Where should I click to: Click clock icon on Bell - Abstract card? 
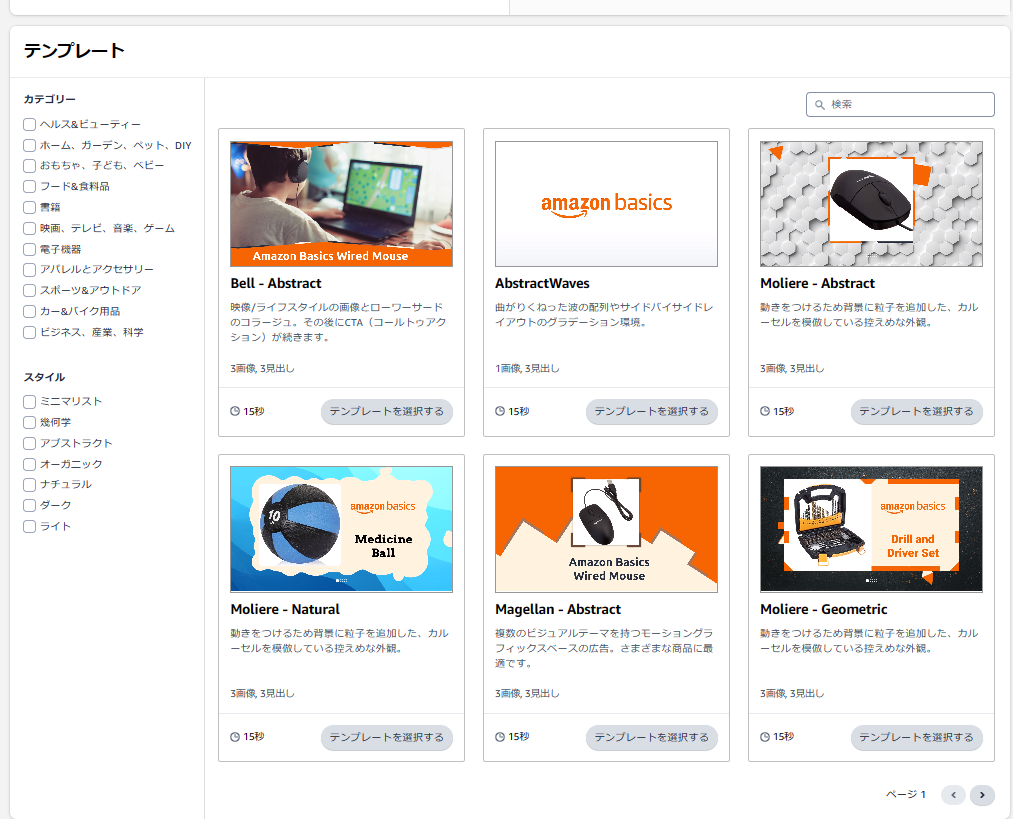(235, 411)
